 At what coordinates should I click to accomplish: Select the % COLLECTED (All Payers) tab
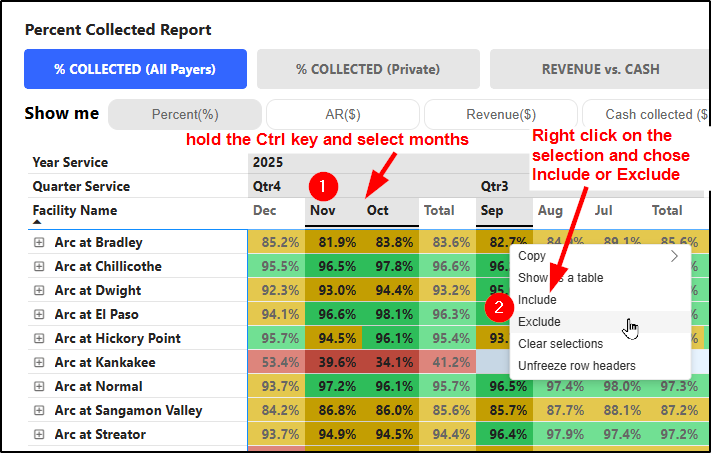tap(135, 69)
